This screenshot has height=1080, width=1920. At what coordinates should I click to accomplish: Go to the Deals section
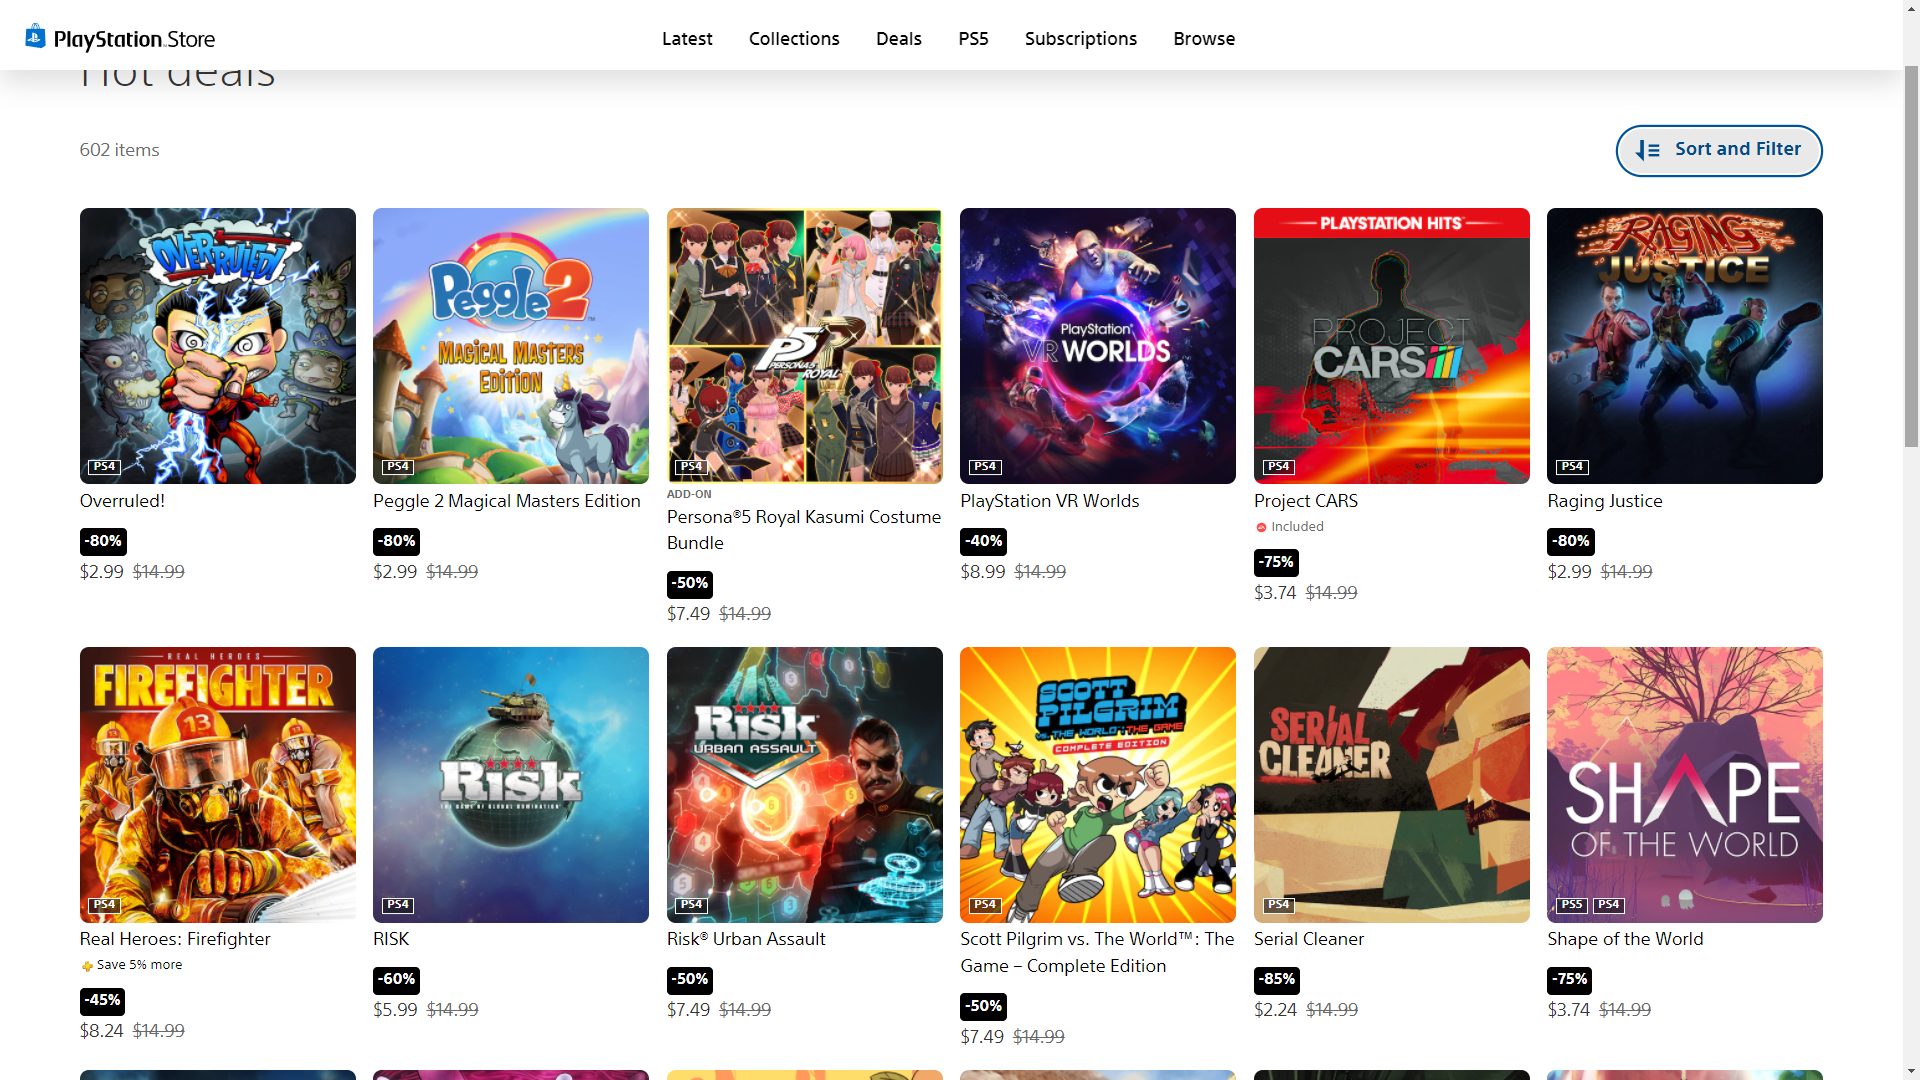pos(898,39)
